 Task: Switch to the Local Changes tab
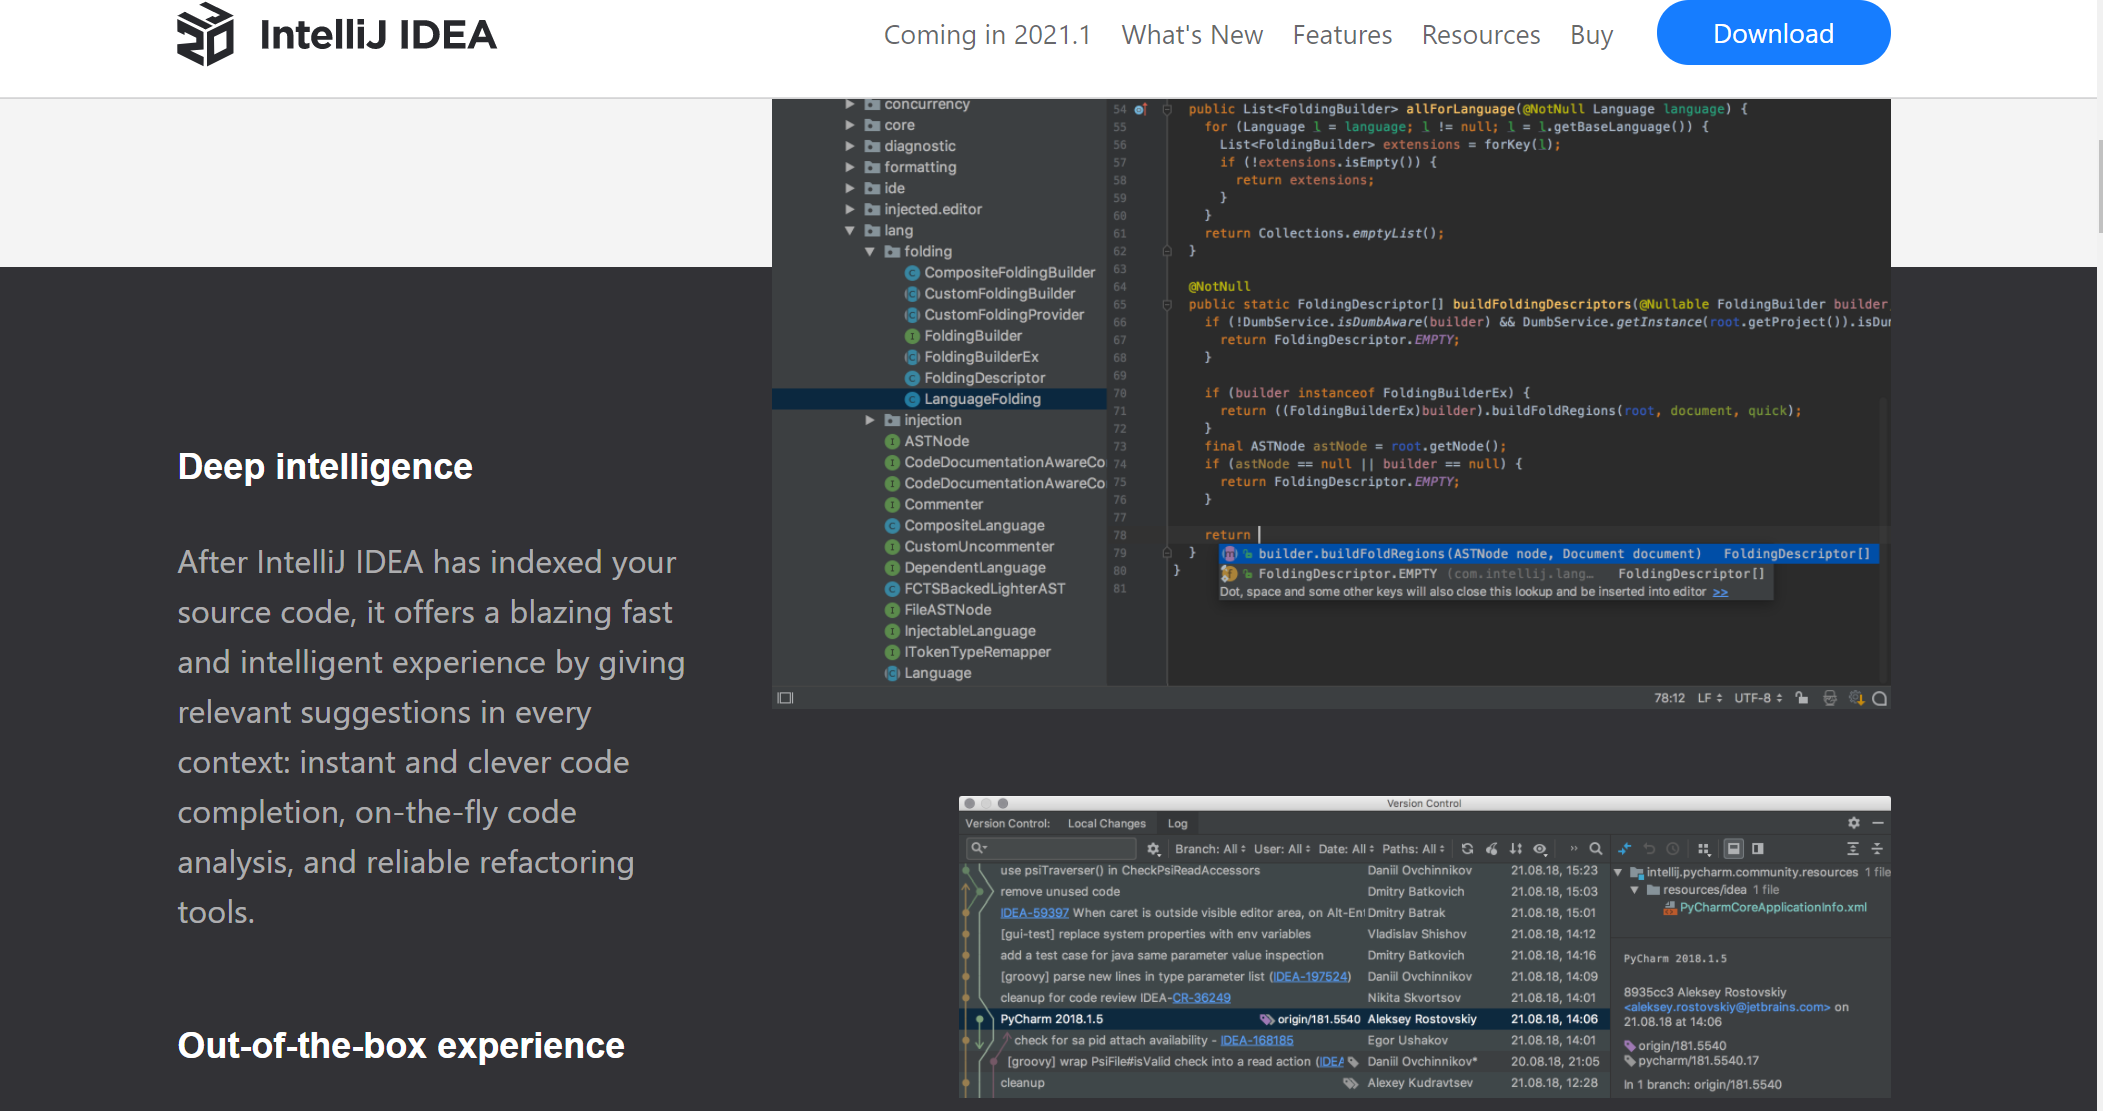click(1106, 824)
